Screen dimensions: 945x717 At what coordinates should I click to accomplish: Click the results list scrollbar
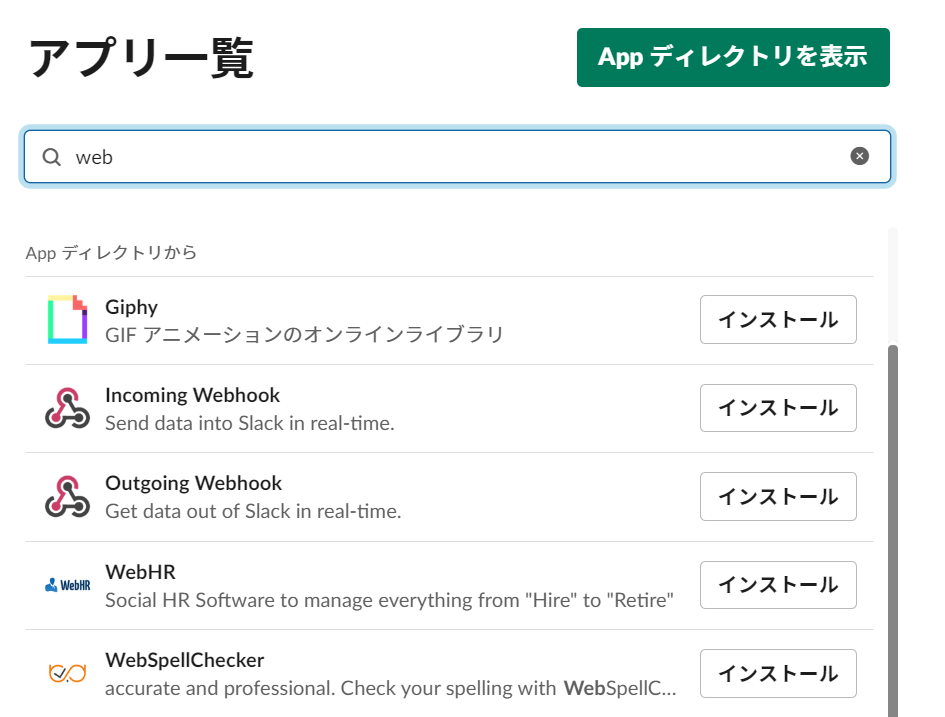(x=893, y=530)
